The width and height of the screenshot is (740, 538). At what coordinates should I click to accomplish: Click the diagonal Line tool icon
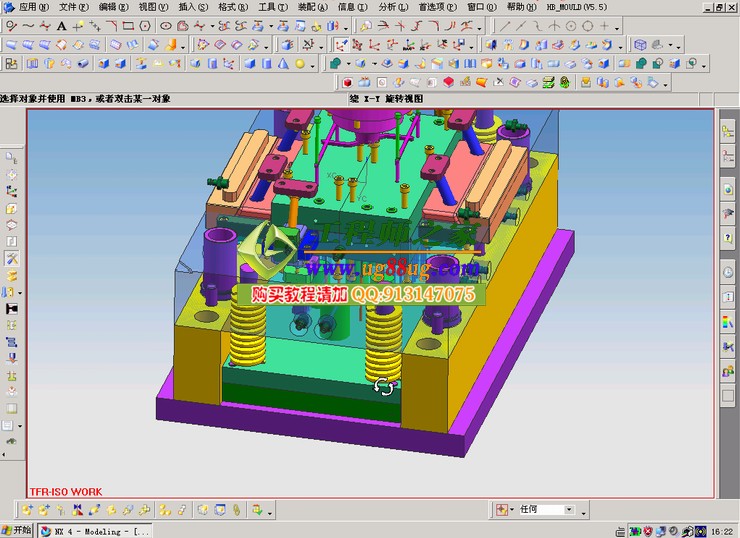(x=505, y=25)
